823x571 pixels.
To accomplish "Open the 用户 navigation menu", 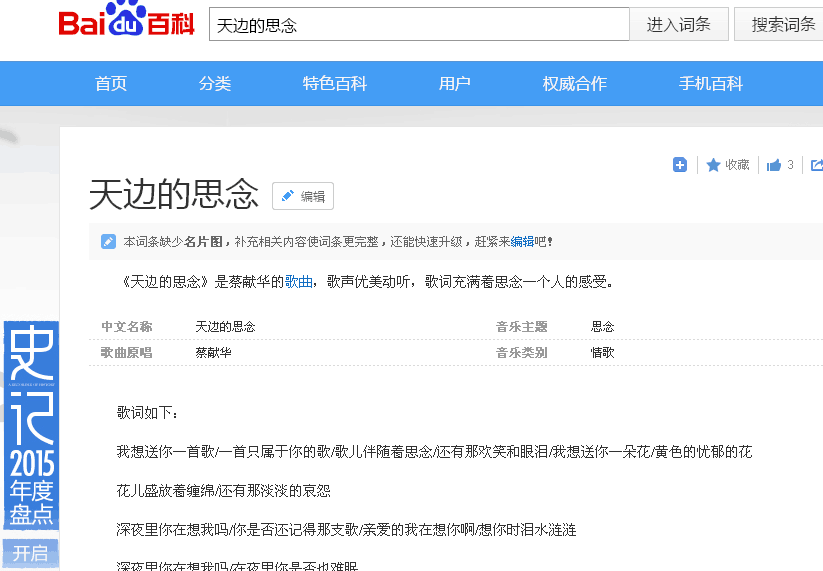I will click(x=455, y=84).
